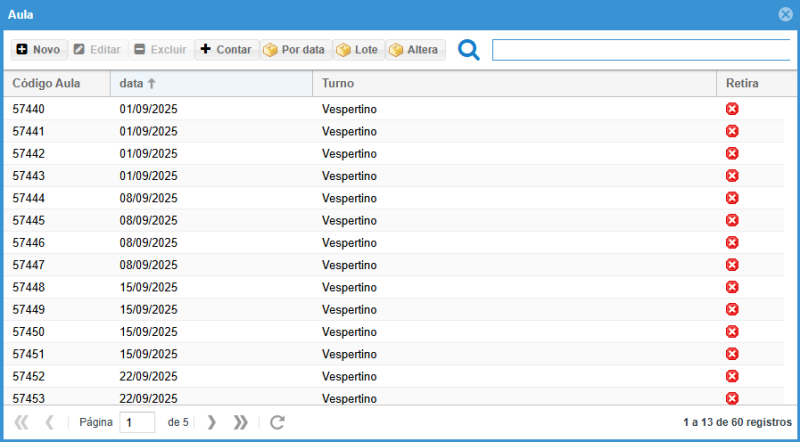Click the Retira column header
This screenshot has height=442, width=800.
pos(742,84)
